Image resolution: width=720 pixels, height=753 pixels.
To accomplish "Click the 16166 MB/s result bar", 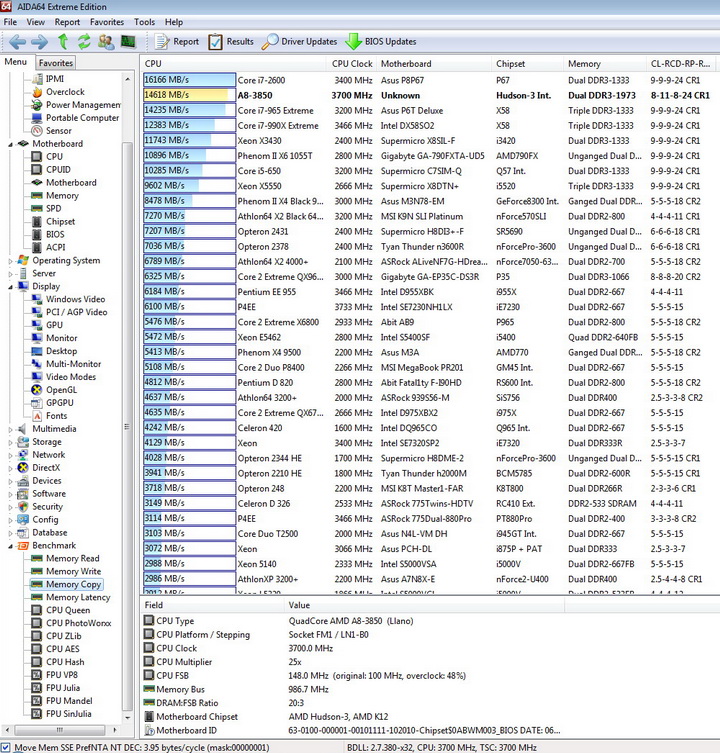I will [189, 80].
